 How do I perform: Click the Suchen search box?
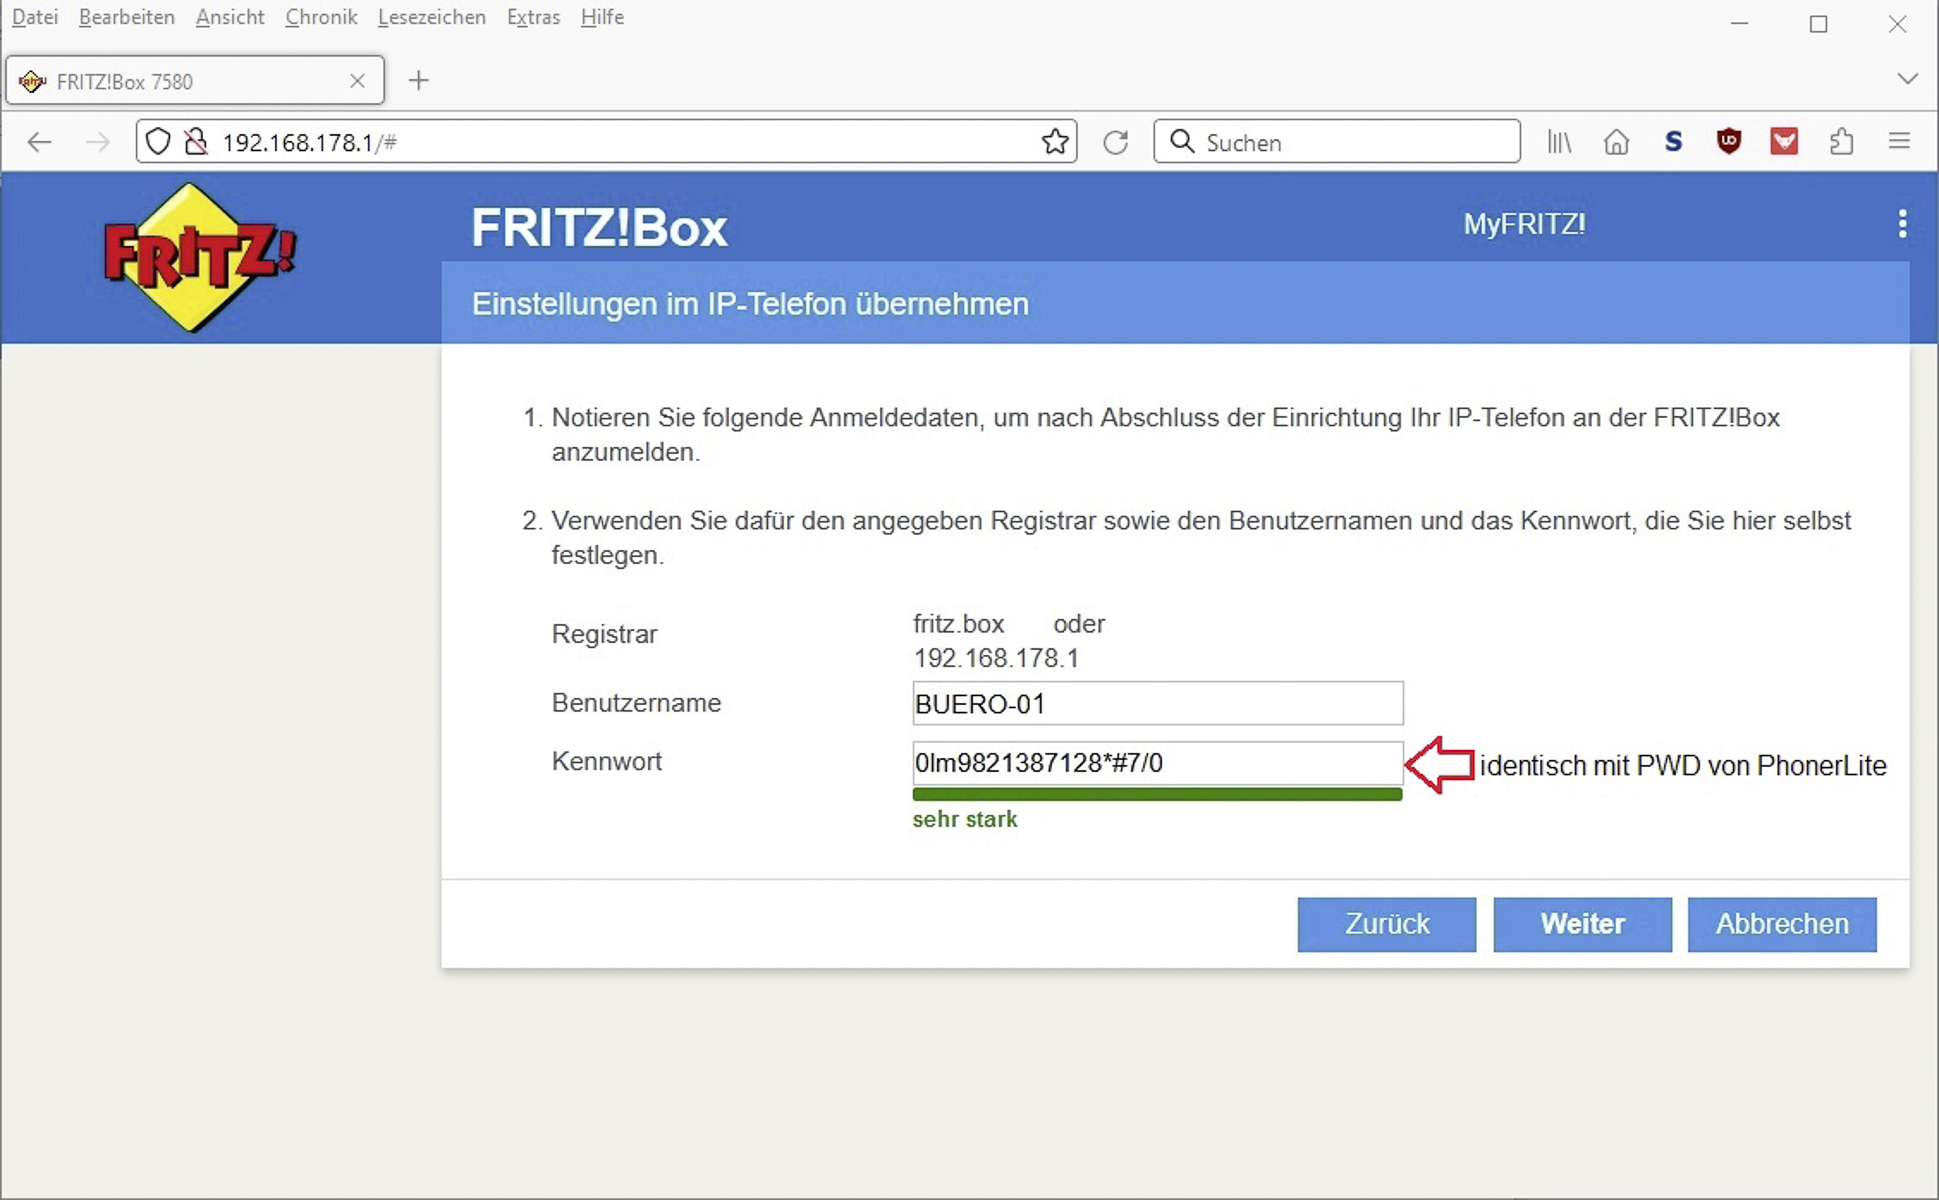[x=1338, y=142]
